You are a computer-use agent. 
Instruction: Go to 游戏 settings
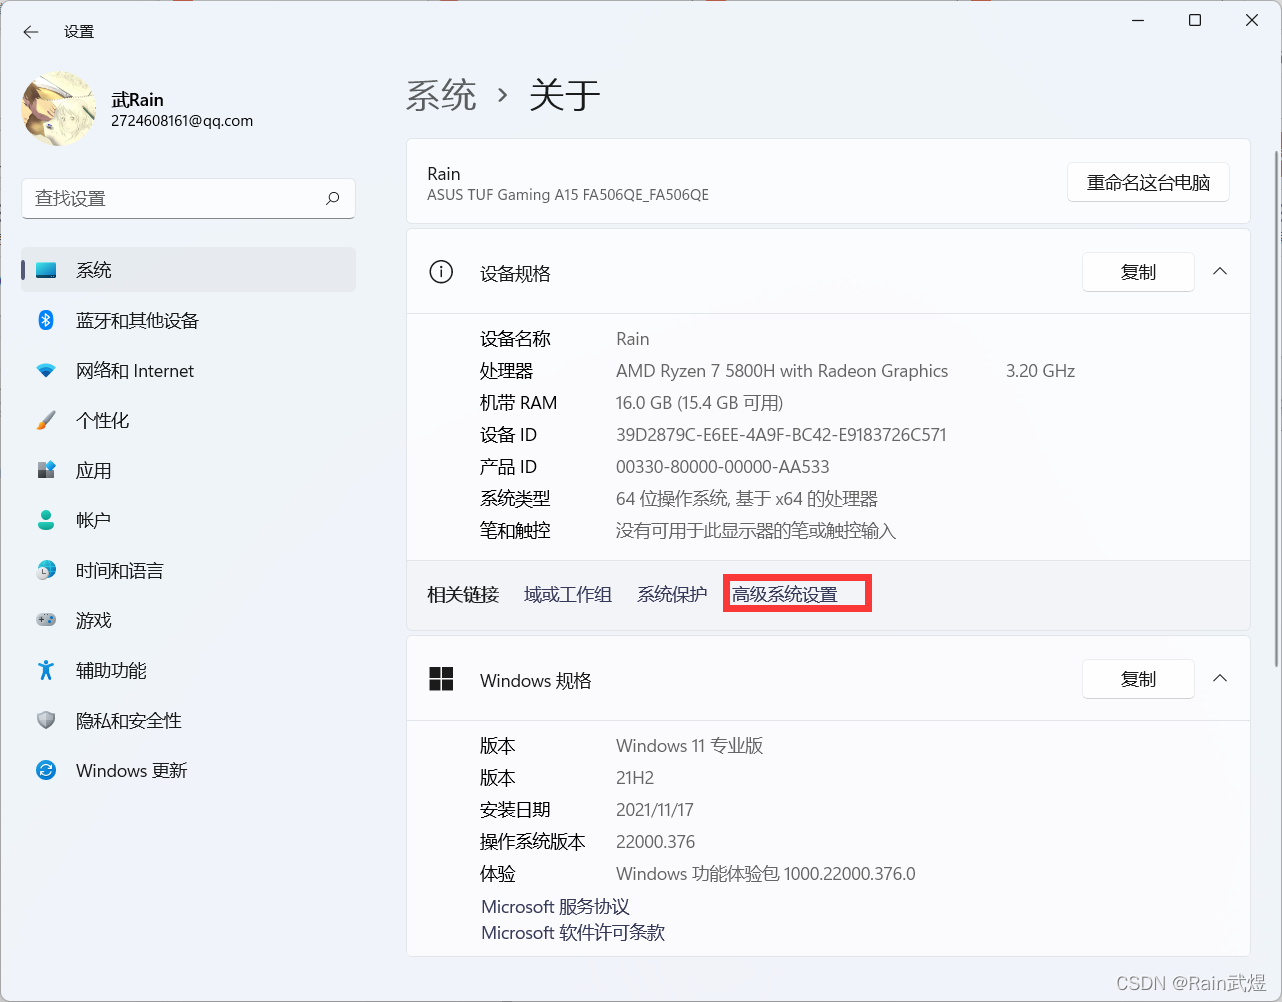(188, 620)
